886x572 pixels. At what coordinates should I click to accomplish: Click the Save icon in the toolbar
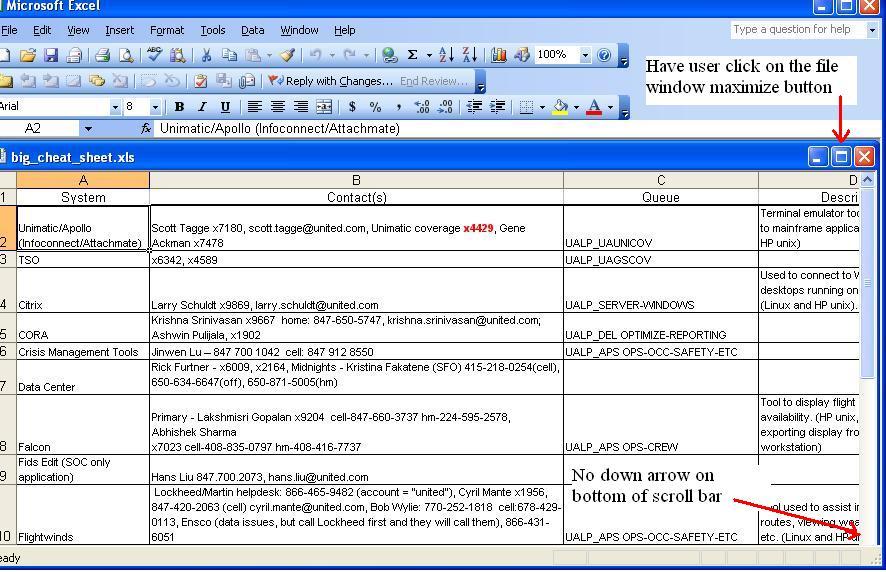[51, 56]
